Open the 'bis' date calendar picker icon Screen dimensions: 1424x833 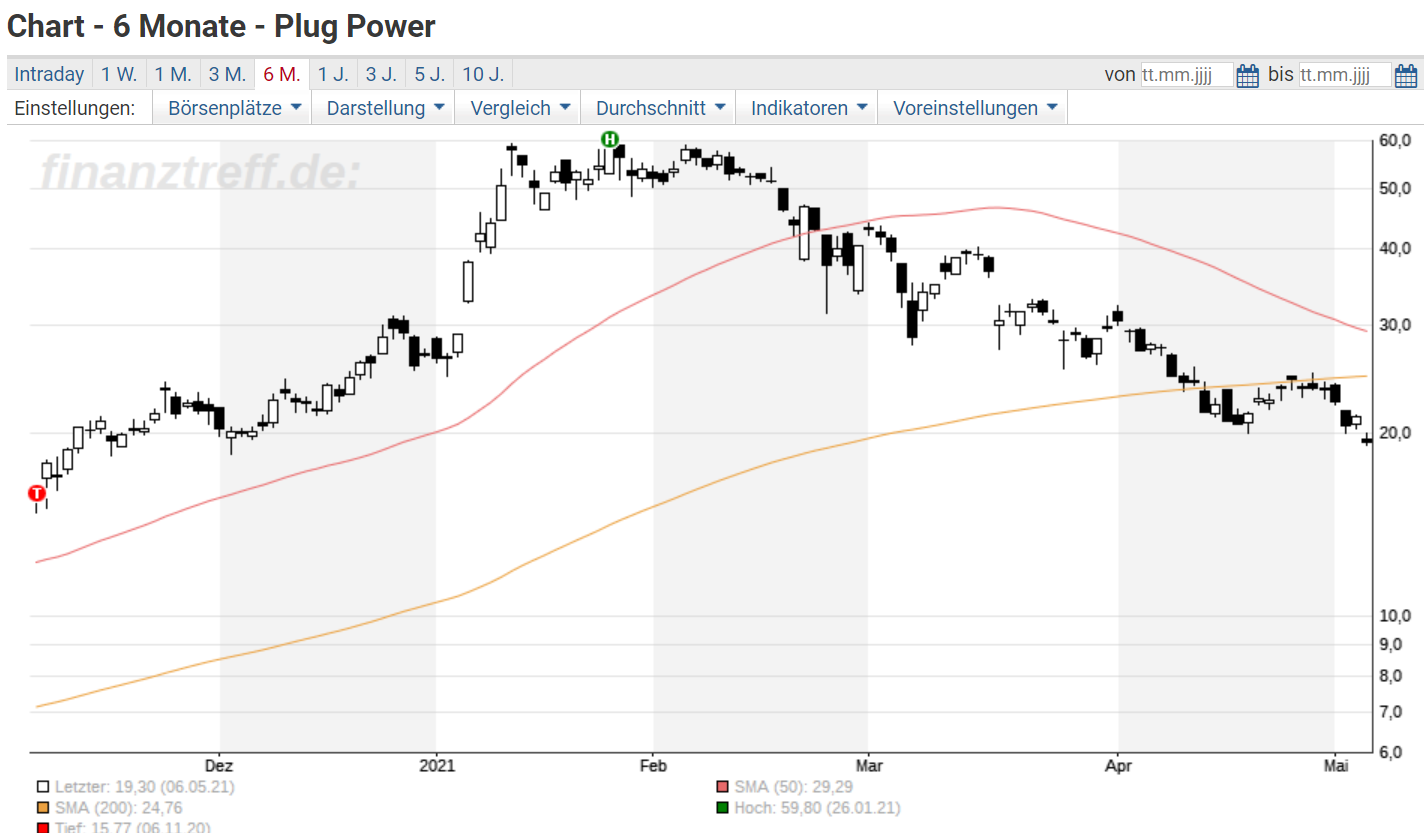point(1405,75)
